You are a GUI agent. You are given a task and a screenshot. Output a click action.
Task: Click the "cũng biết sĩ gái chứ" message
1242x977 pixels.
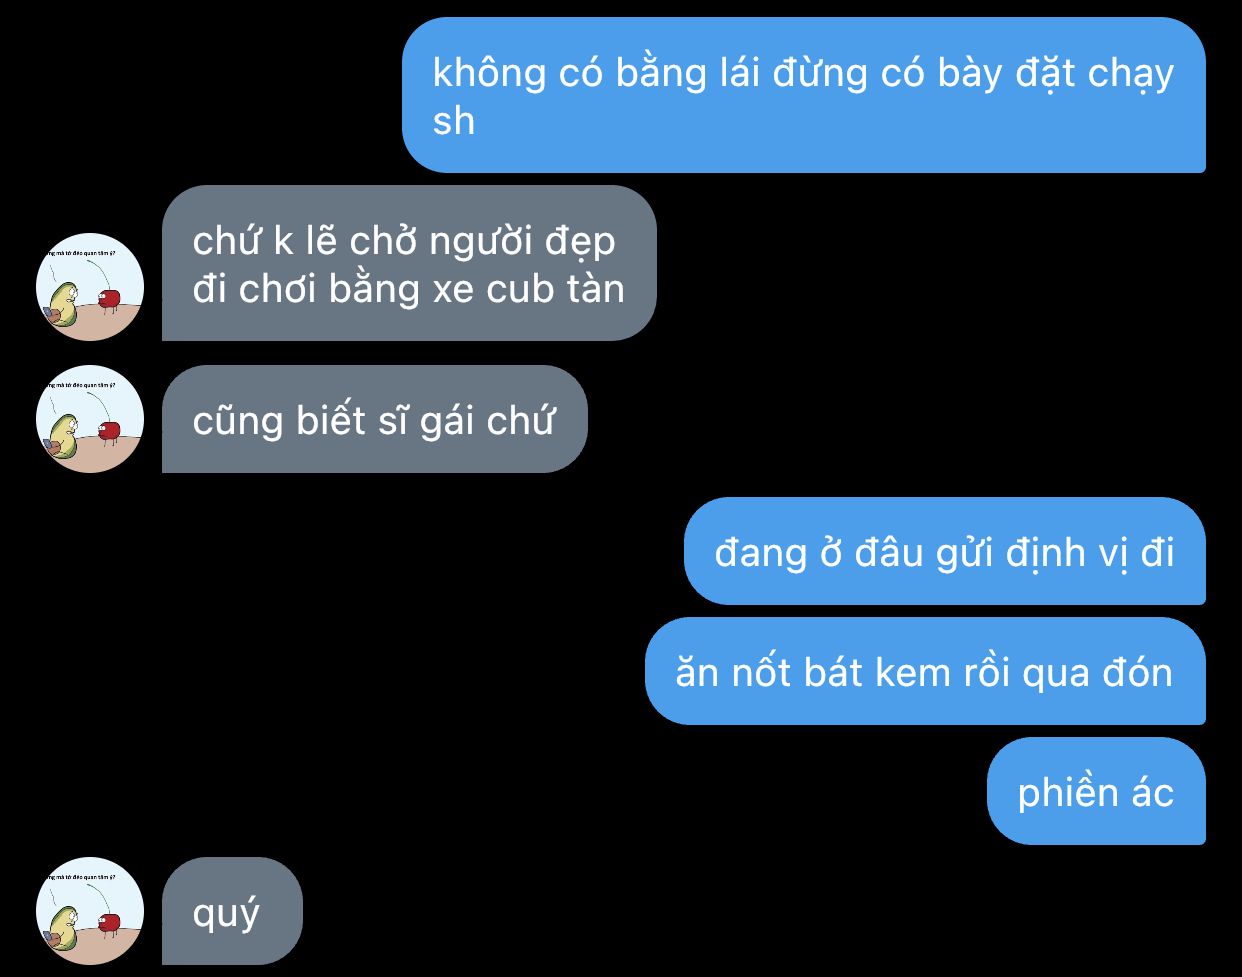point(375,419)
